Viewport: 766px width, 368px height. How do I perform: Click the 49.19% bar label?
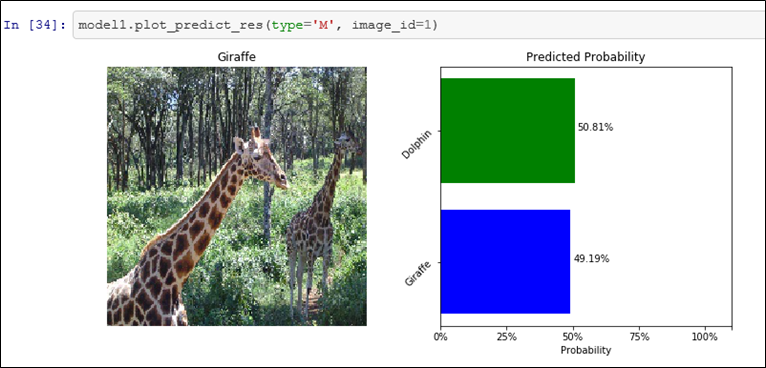click(x=591, y=259)
